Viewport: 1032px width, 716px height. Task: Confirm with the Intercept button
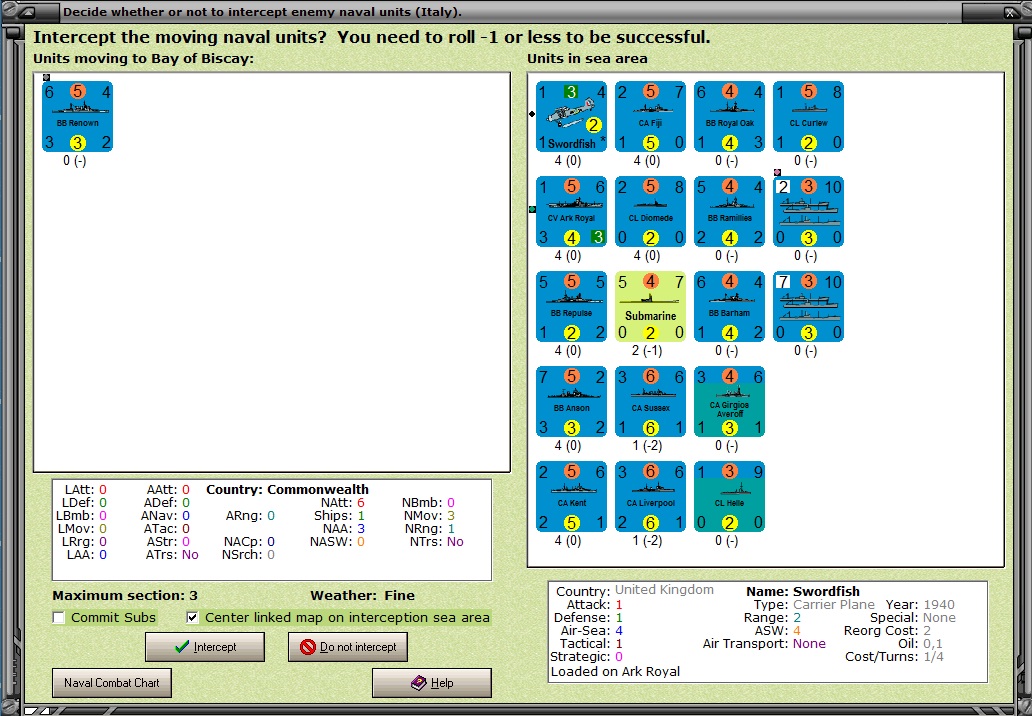[205, 647]
